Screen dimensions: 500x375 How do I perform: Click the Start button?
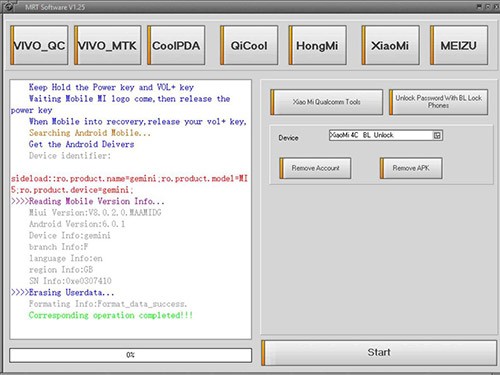click(x=379, y=353)
